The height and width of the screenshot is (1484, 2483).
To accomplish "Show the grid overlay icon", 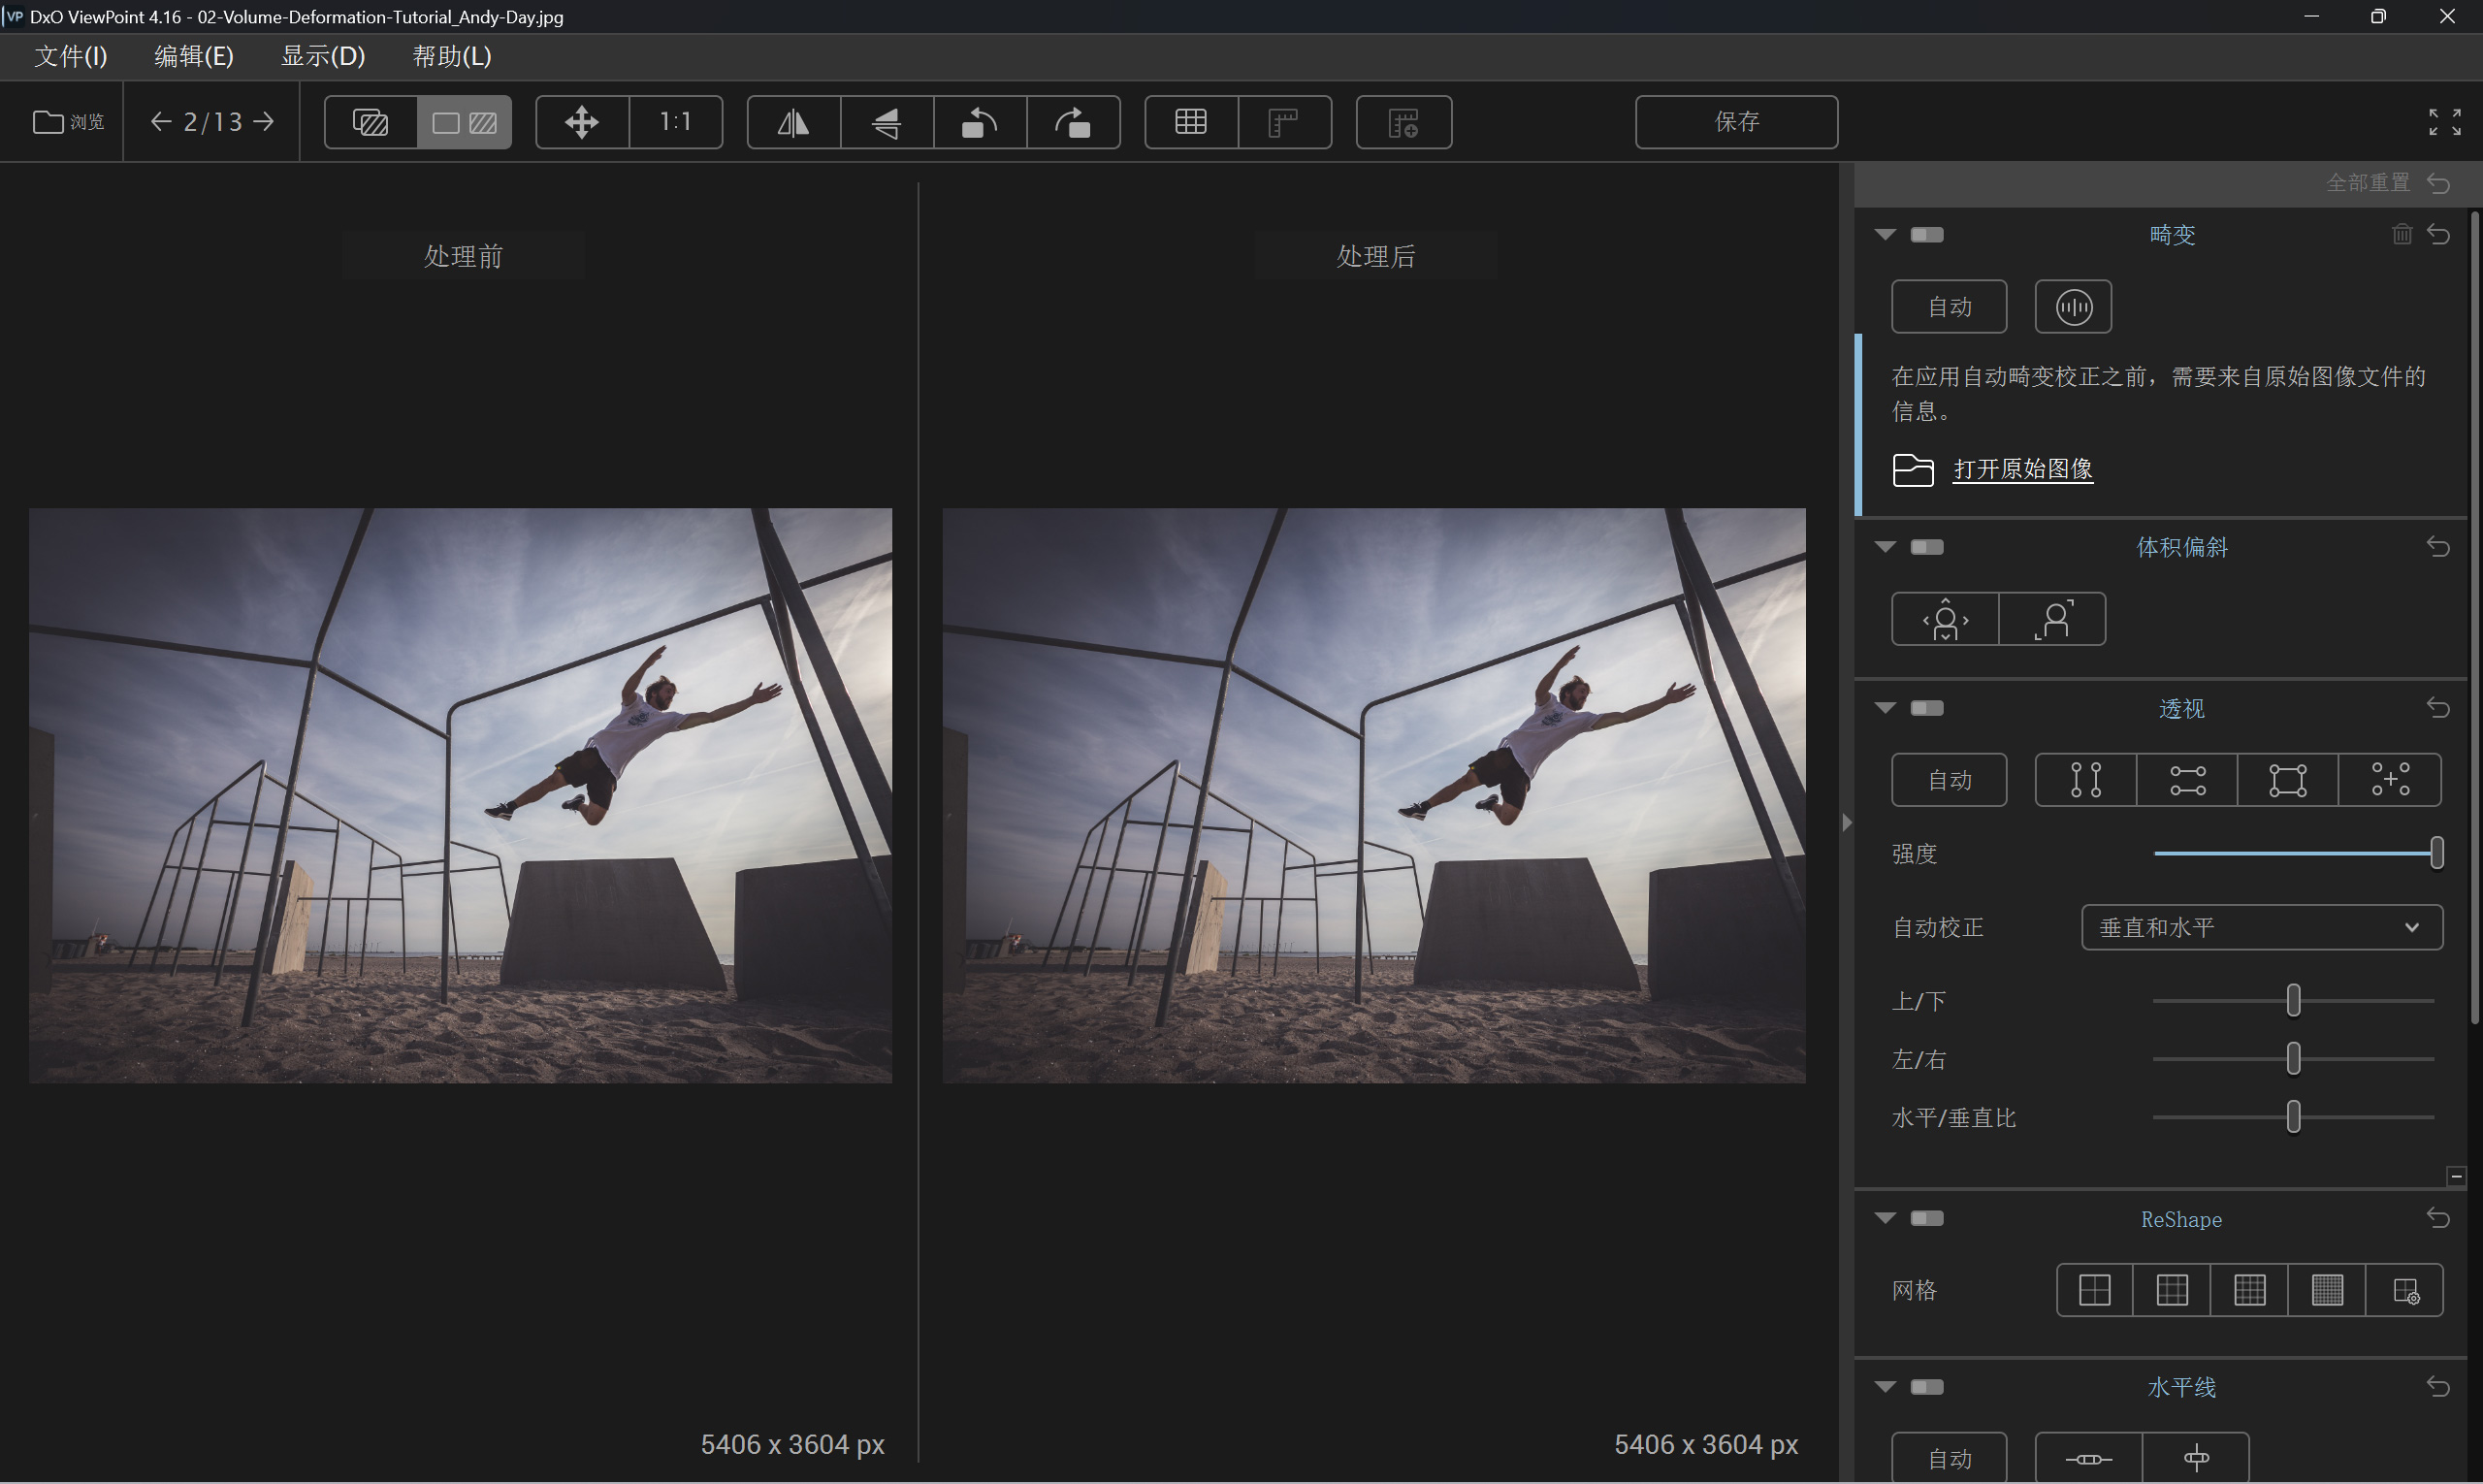I will 1190,122.
